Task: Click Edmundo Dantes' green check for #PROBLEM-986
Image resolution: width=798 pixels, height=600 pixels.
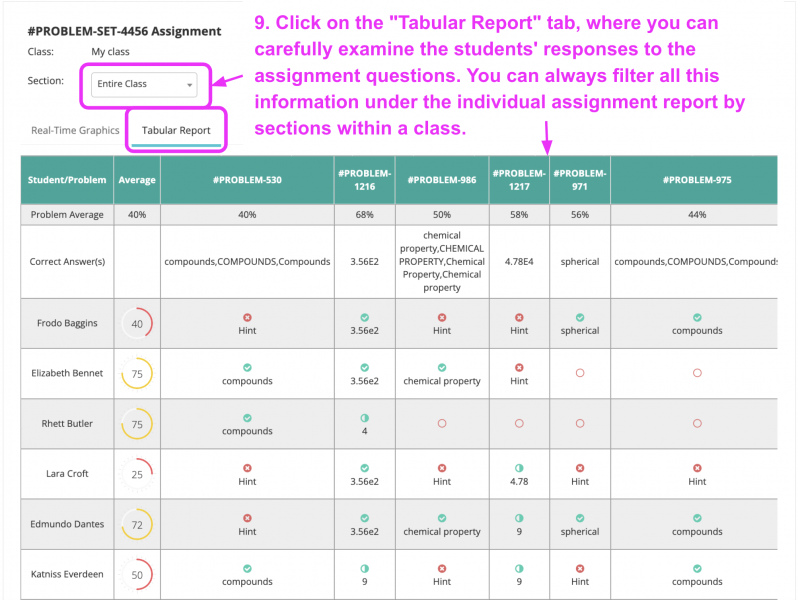Action: (442, 518)
